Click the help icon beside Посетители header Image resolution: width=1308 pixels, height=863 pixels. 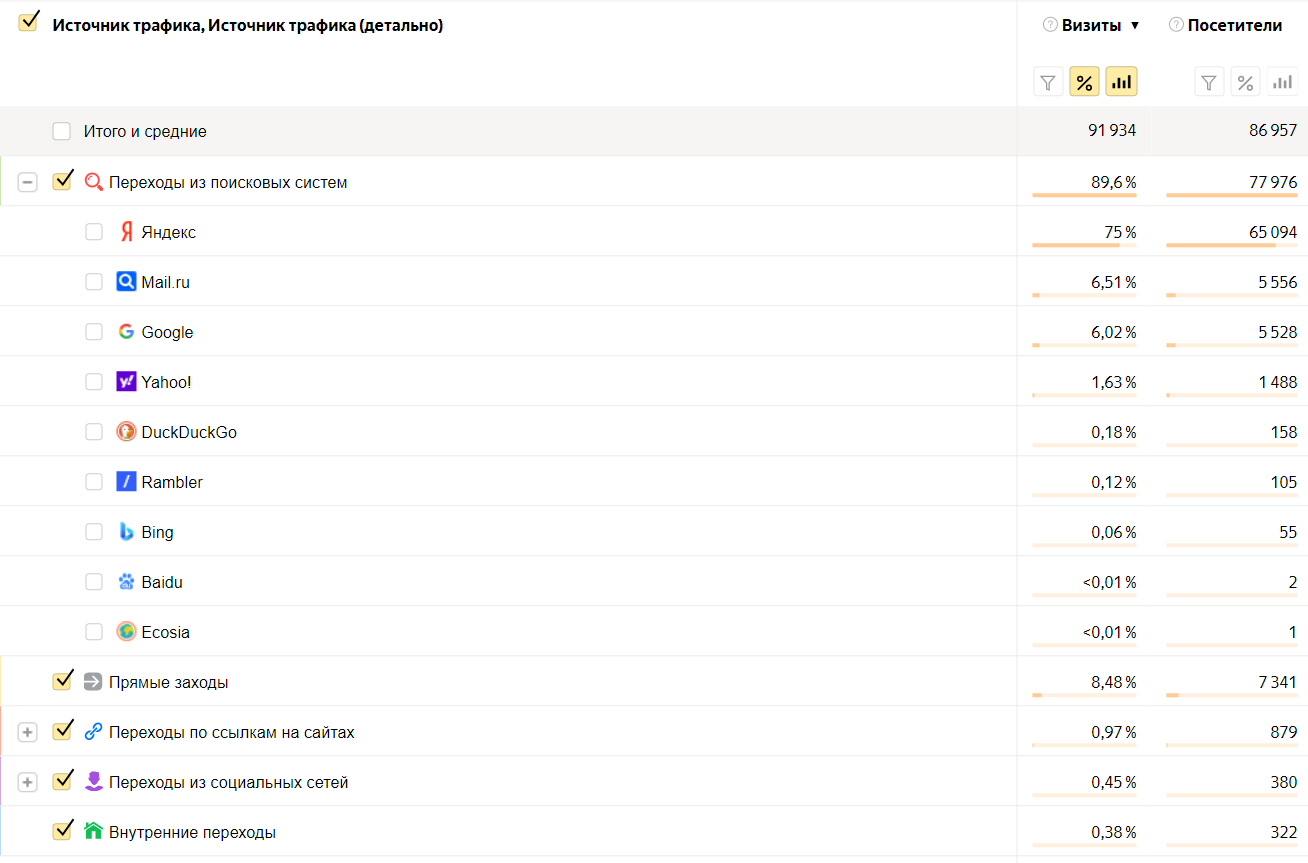(1176, 25)
